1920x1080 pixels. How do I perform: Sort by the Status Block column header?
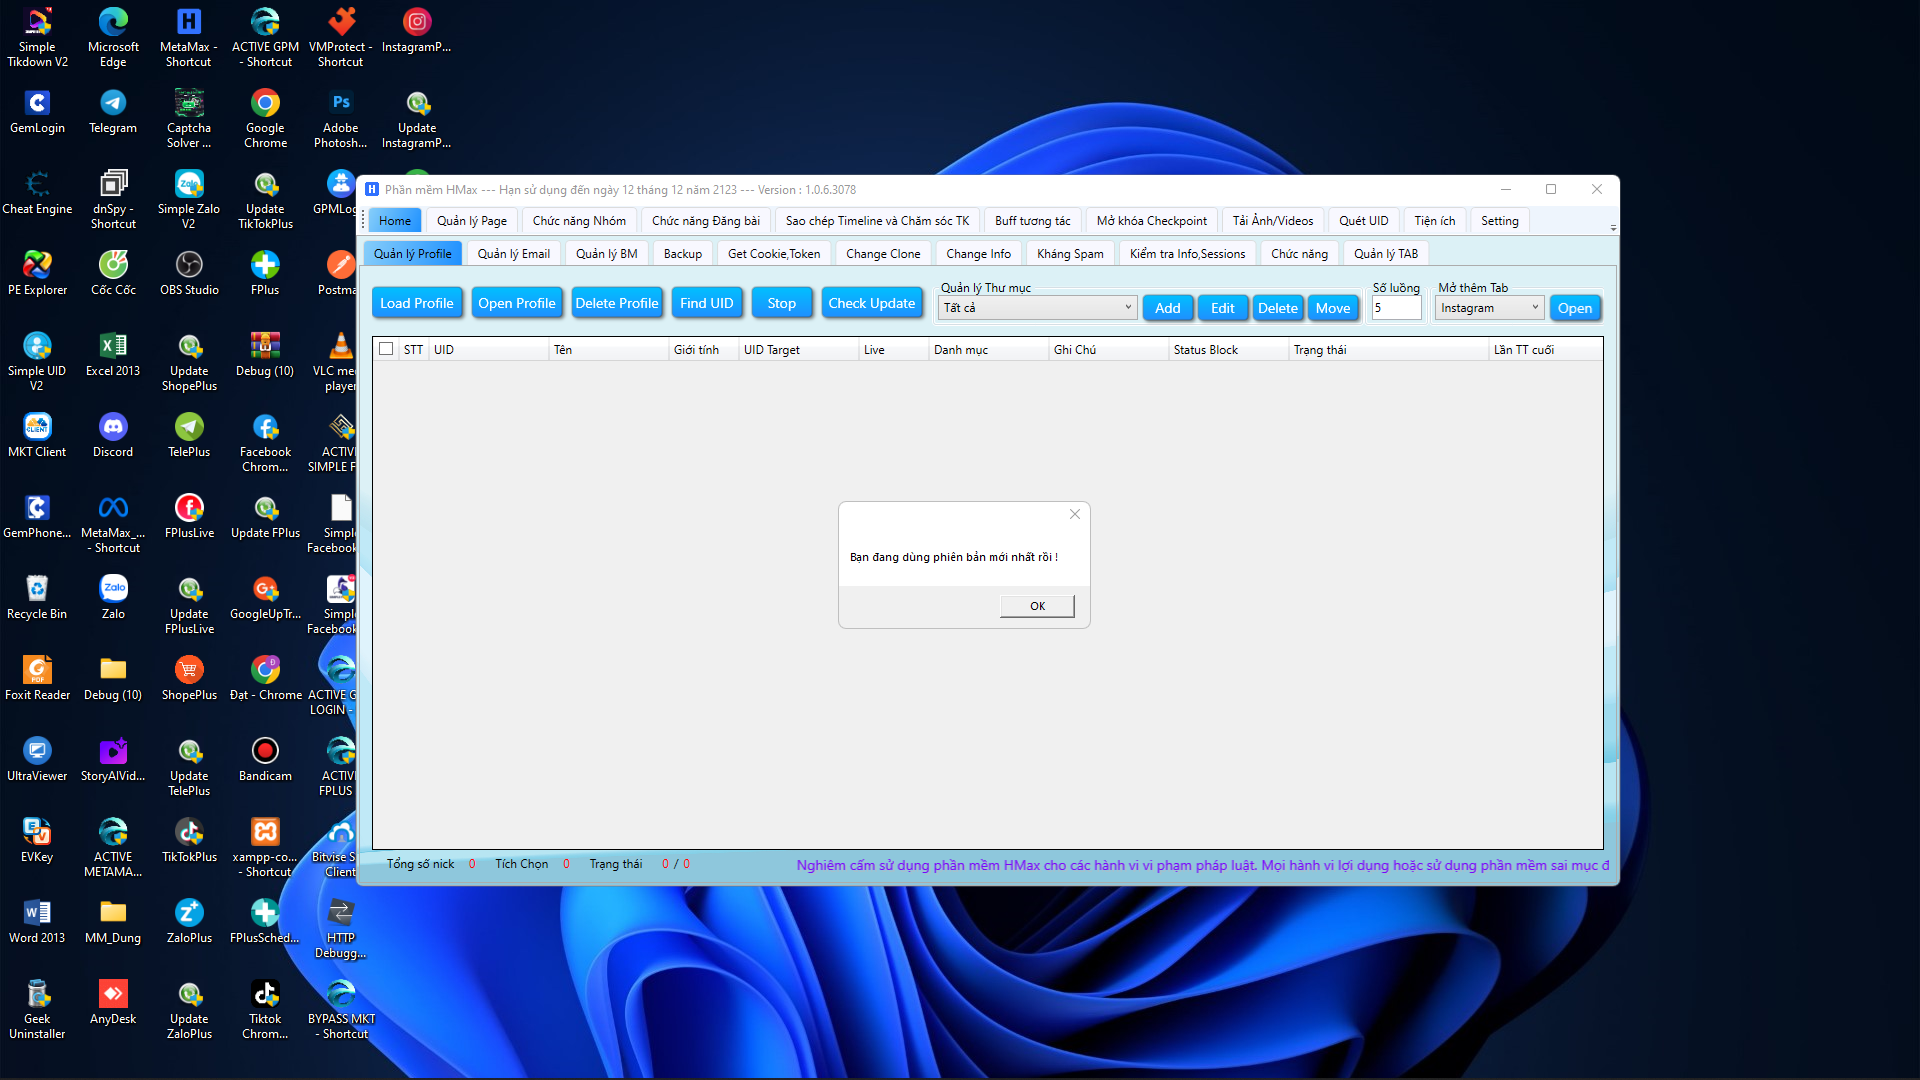1228,350
